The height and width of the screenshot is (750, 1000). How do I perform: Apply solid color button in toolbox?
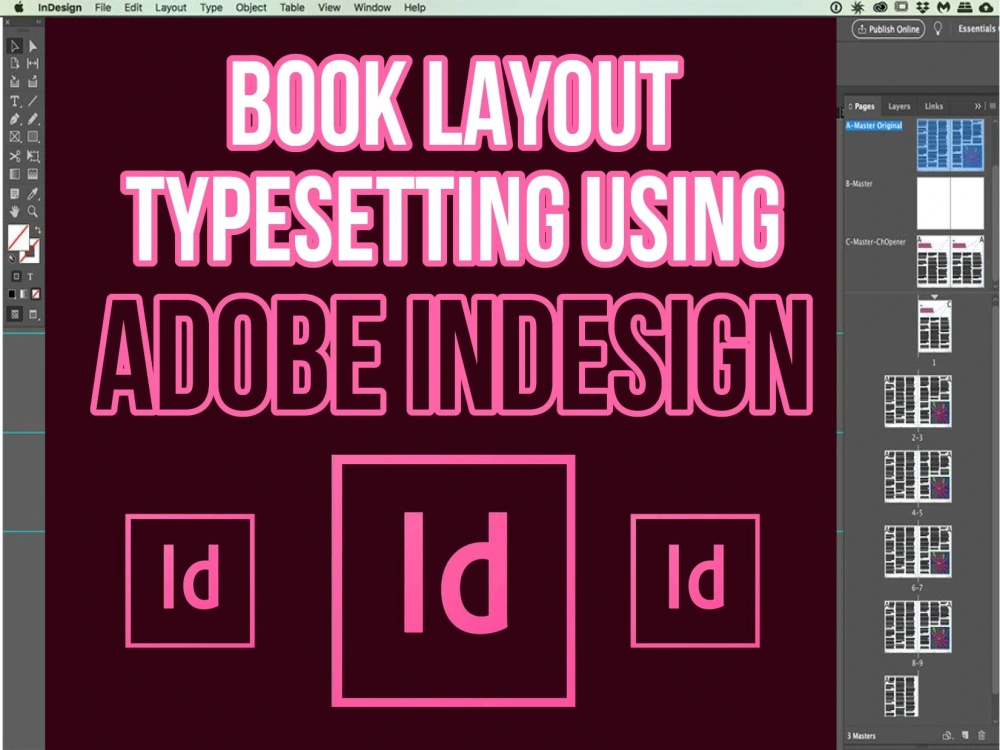[11, 294]
